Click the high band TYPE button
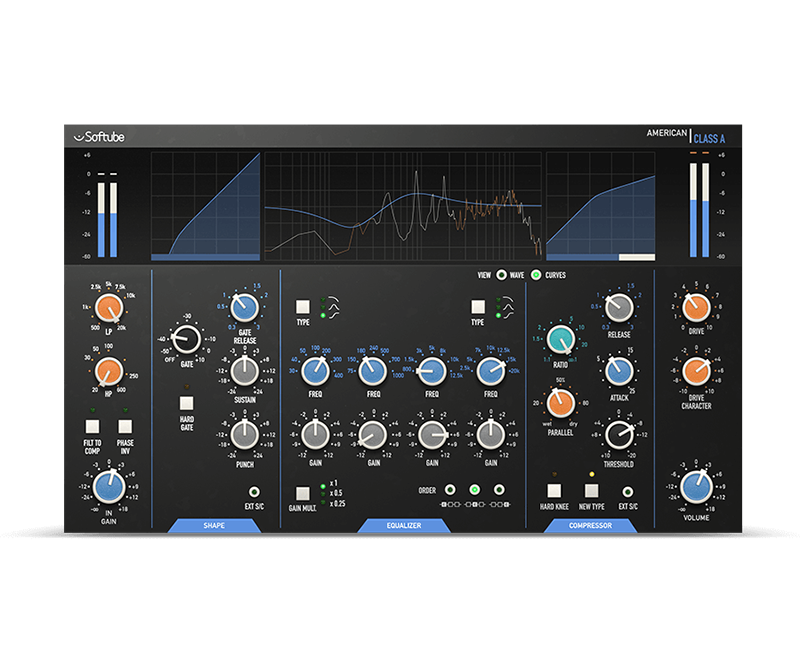This screenshot has width=800, height=660. (x=478, y=307)
